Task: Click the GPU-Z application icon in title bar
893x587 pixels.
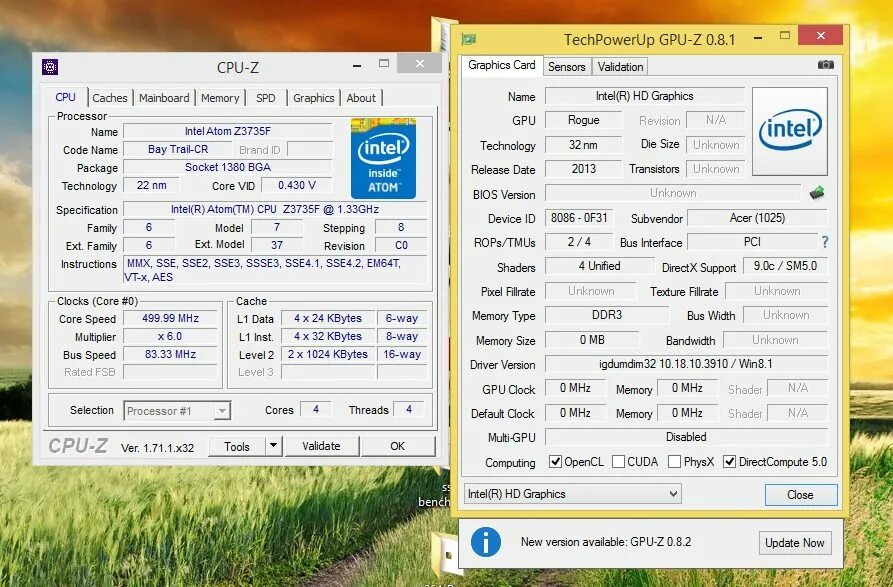Action: pyautogui.click(x=469, y=39)
